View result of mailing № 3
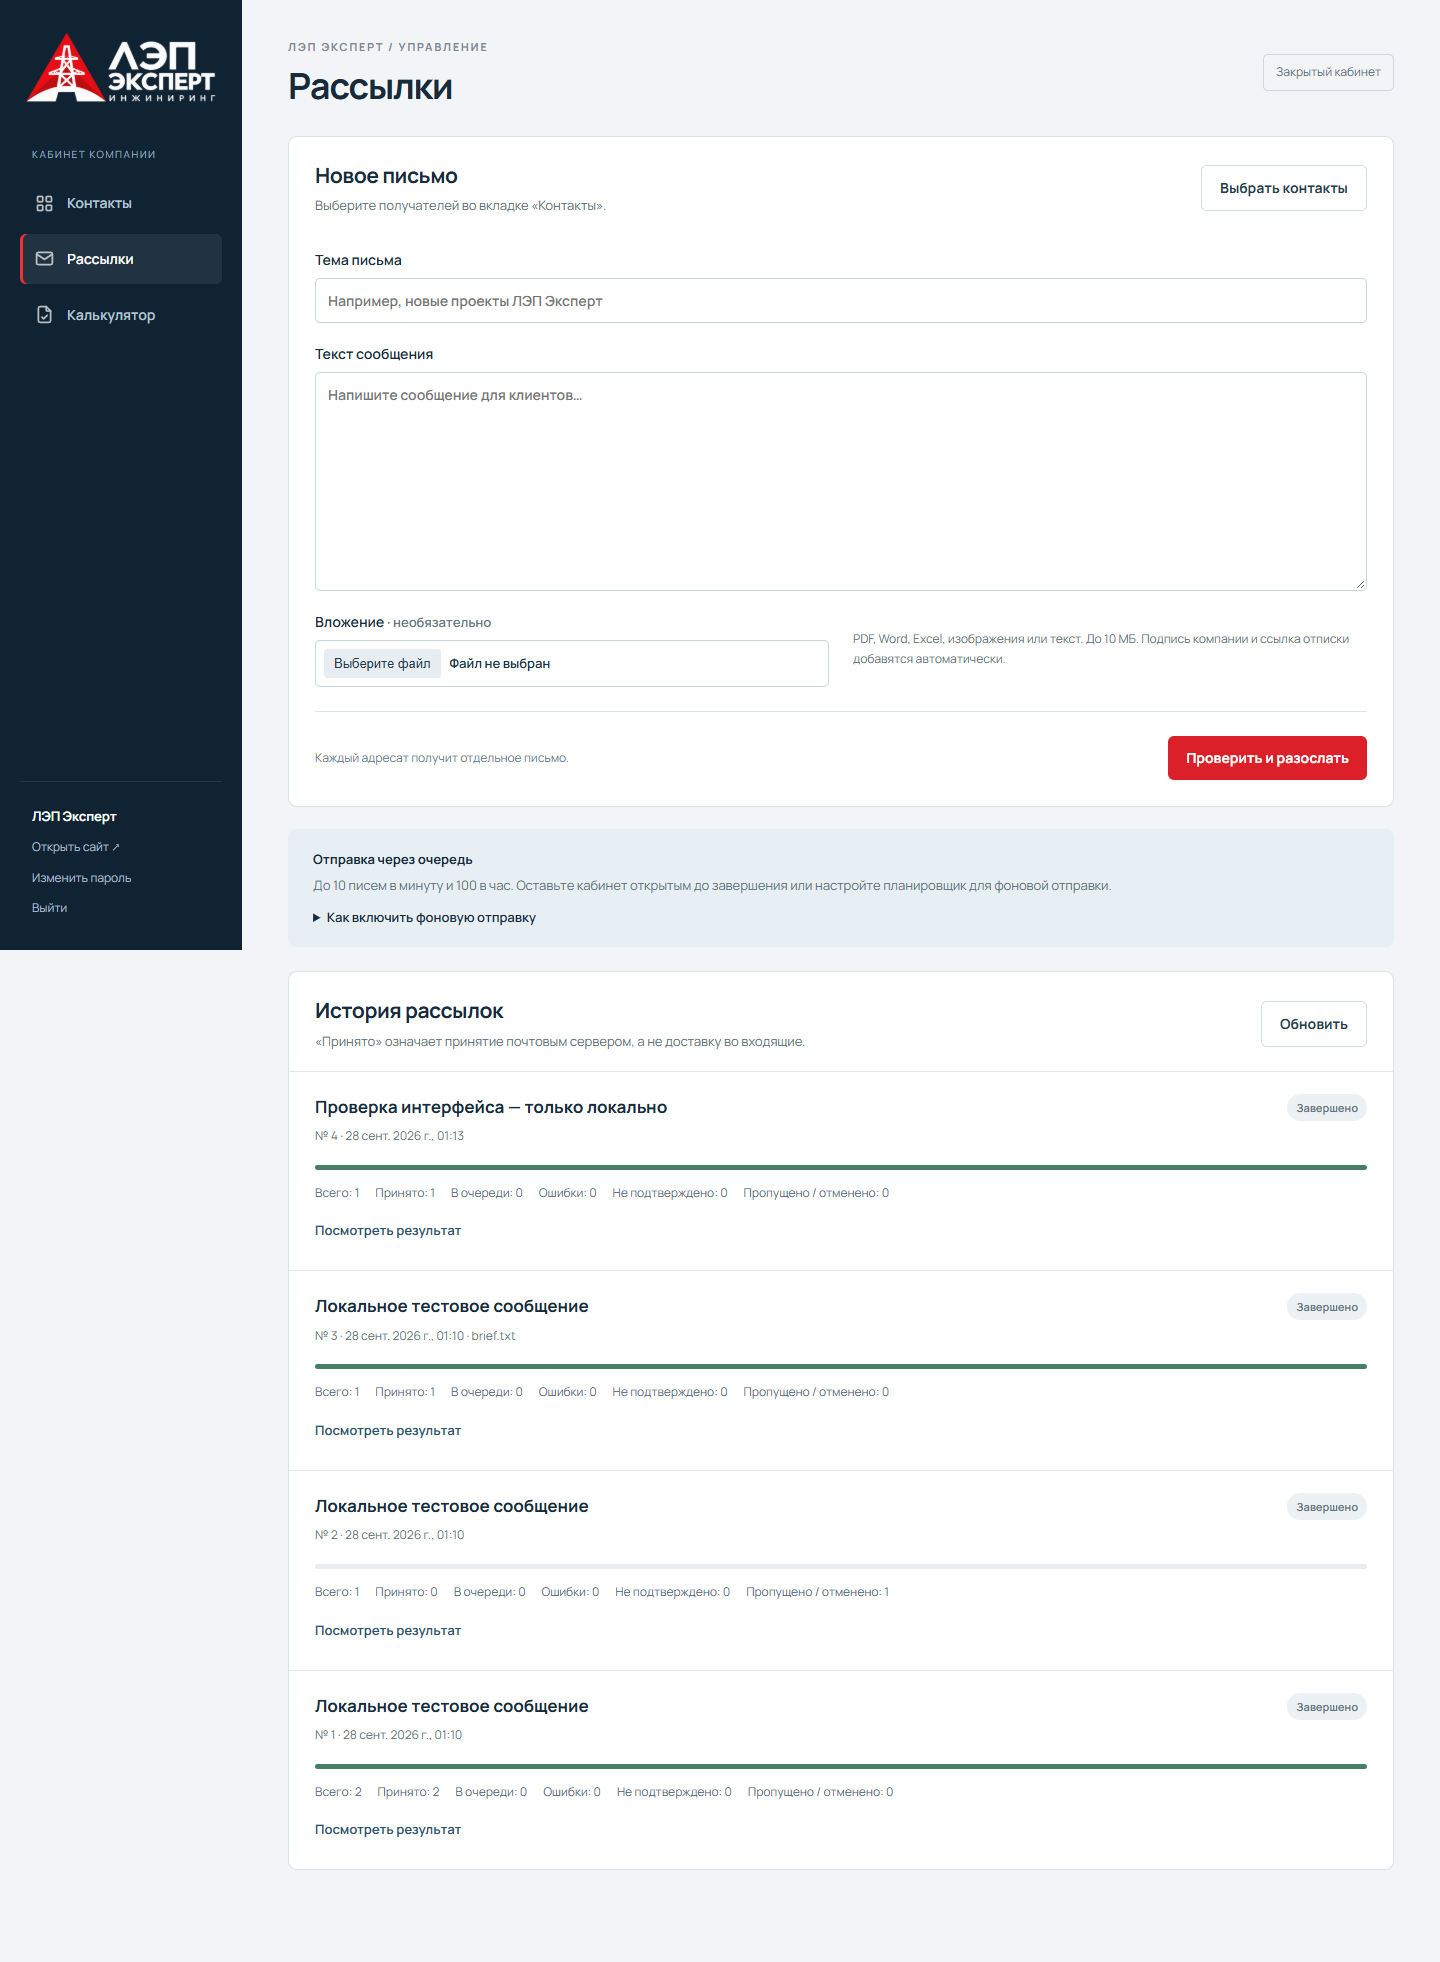This screenshot has width=1440, height=1962. [x=388, y=1431]
